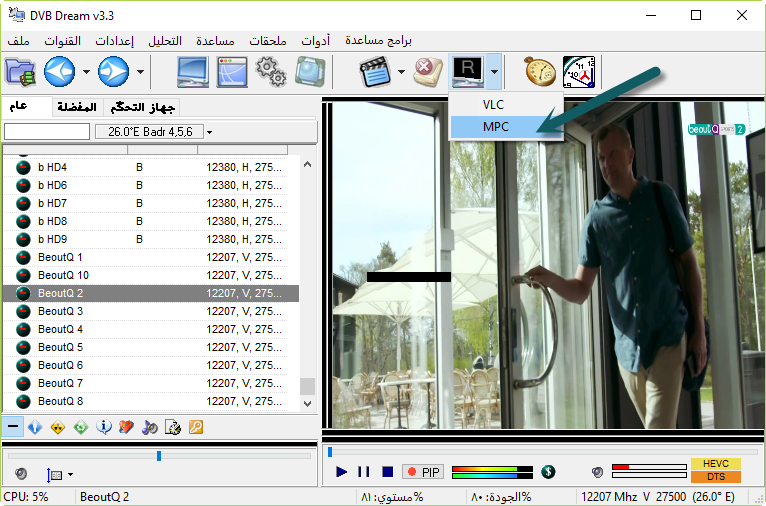Expand the satellite 26.0°E Badr dropdown
The height and width of the screenshot is (506, 766).
tap(209, 132)
